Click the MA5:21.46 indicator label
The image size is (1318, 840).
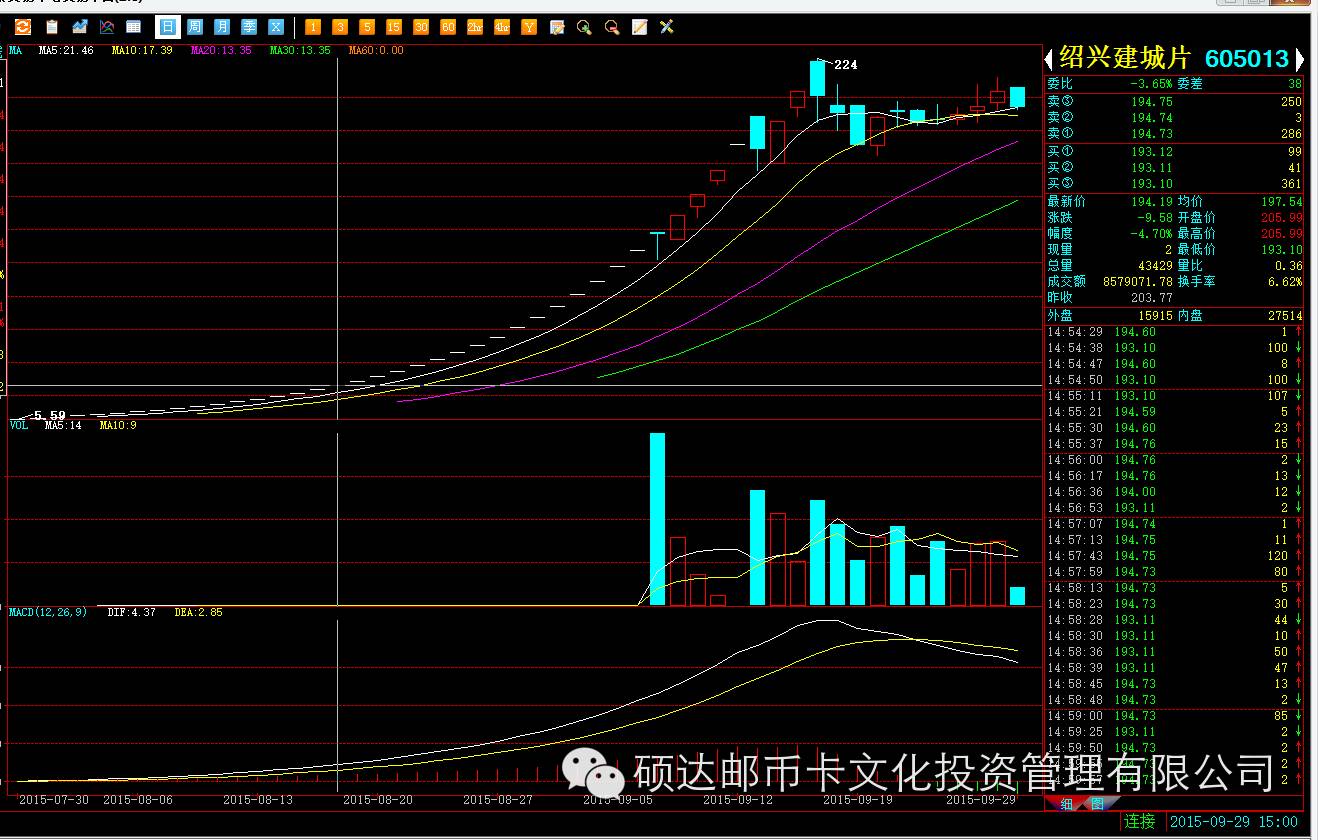66,50
